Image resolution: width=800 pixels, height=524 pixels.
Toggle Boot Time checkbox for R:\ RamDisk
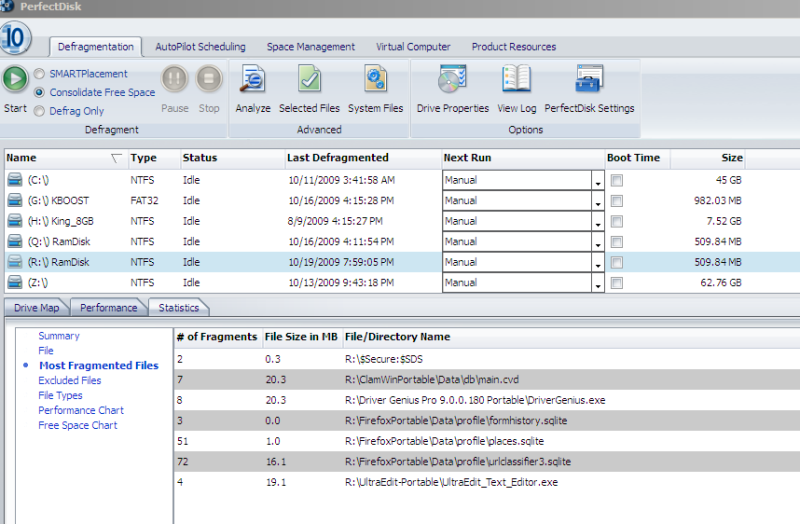pyautogui.click(x=617, y=262)
